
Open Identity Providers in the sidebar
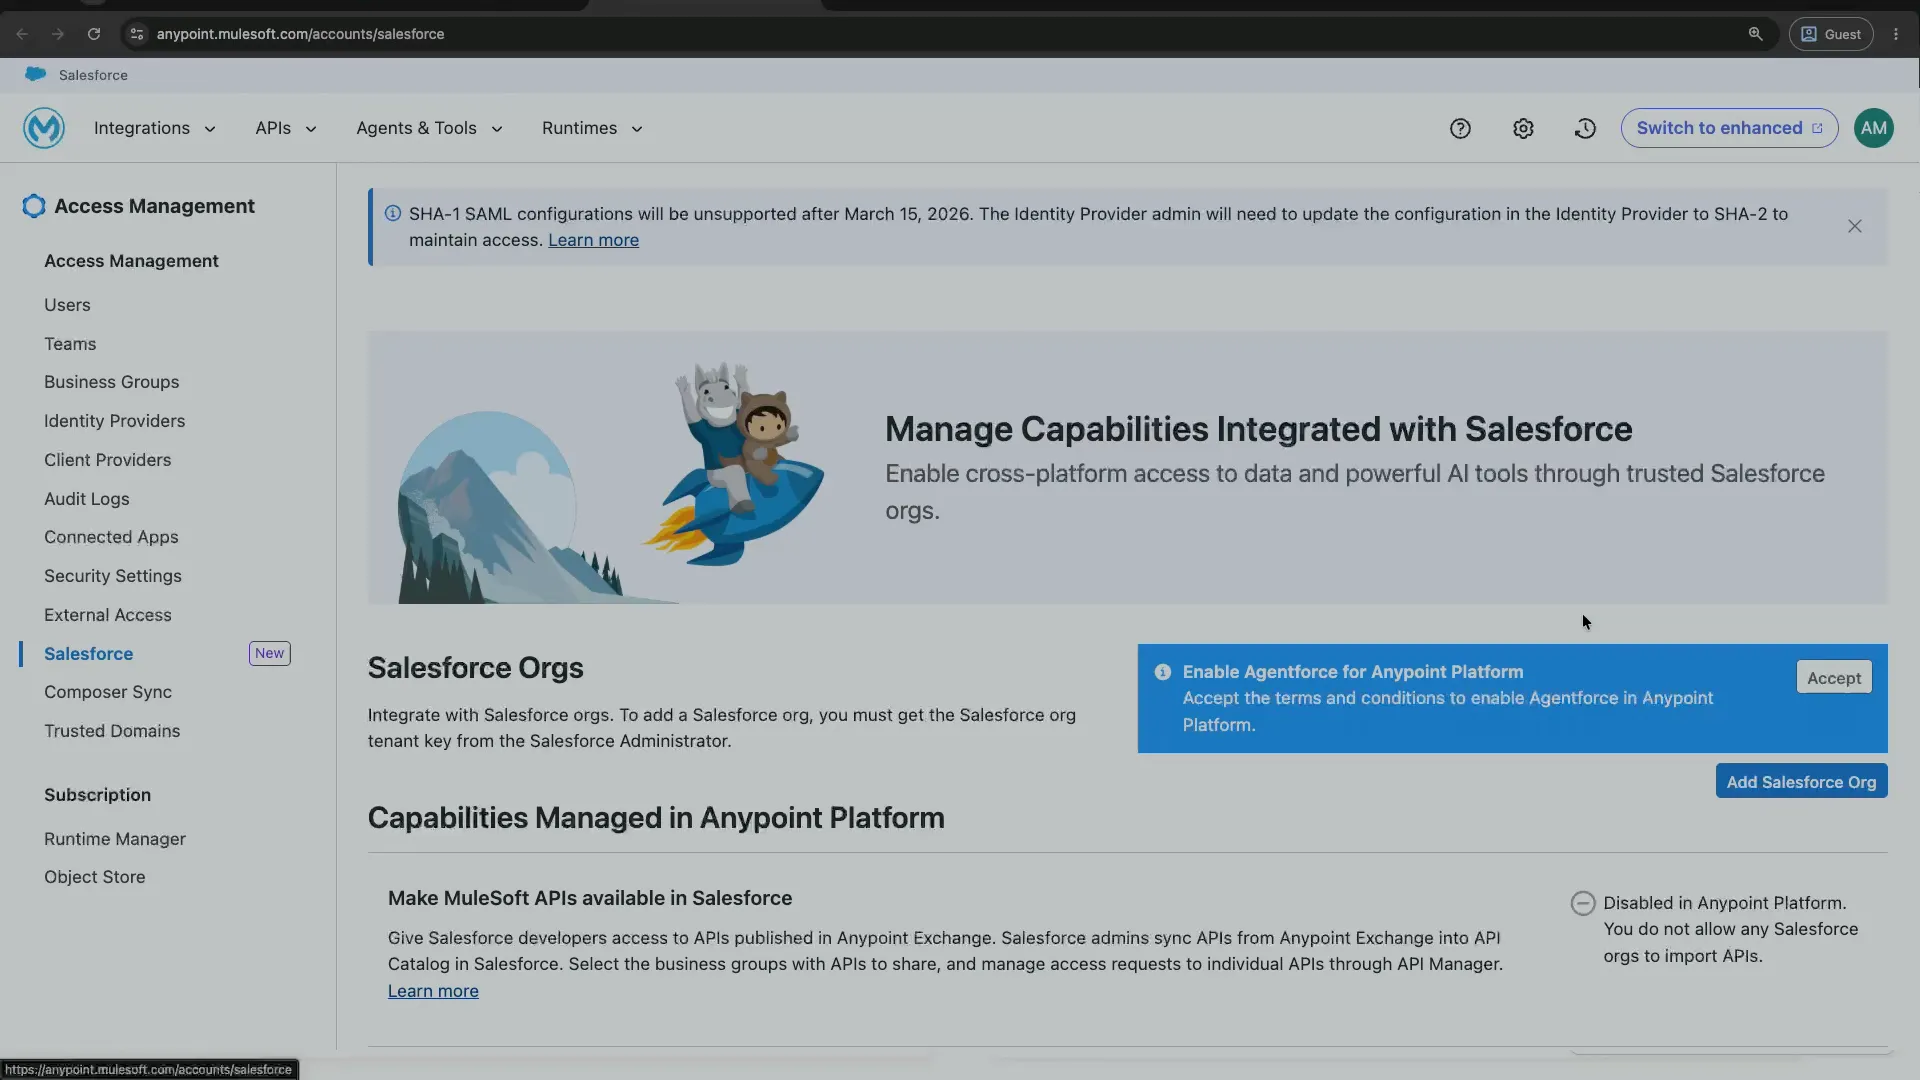[x=114, y=421]
